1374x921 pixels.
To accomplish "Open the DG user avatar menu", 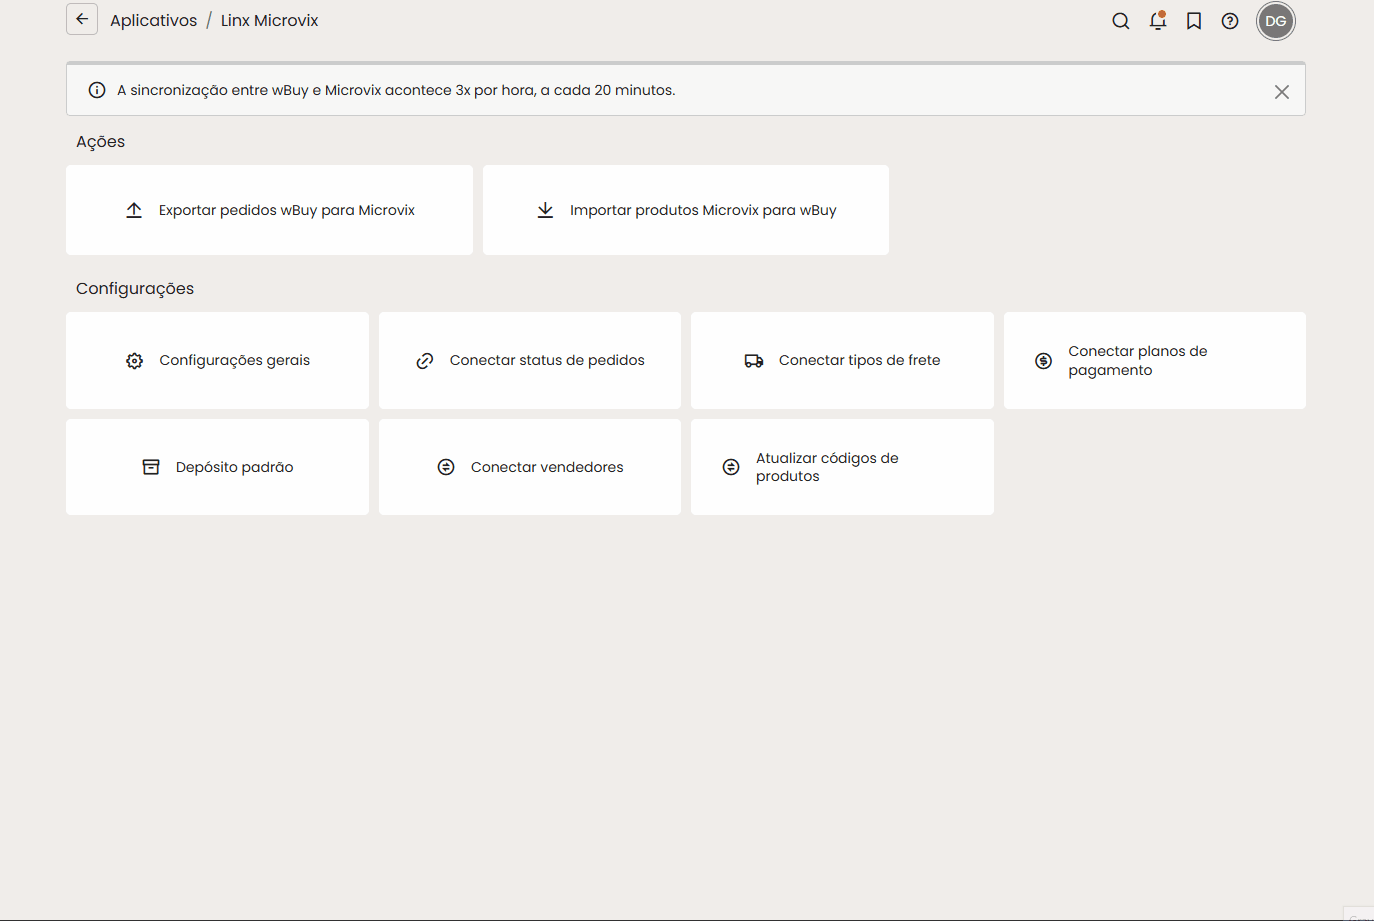I will pos(1276,21).
